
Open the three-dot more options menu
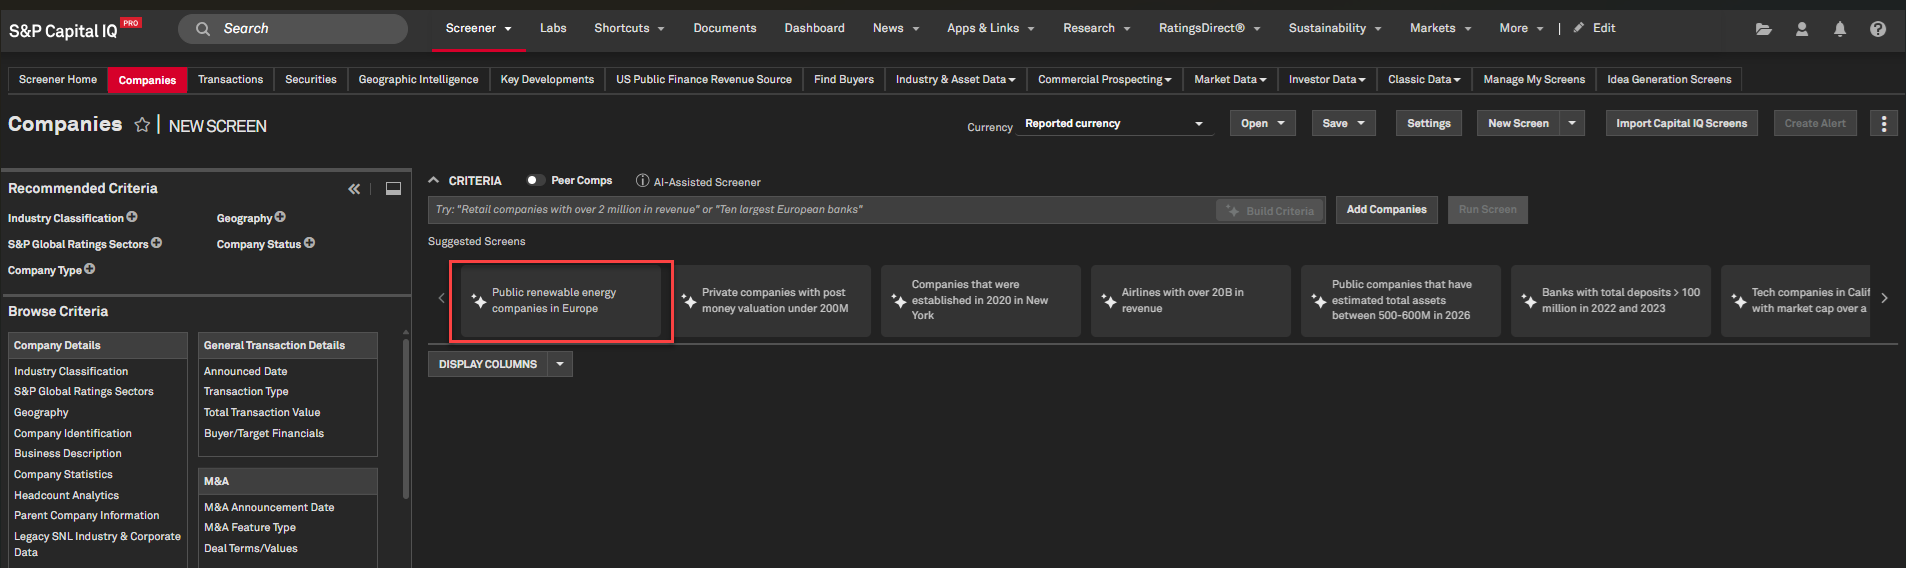(x=1883, y=124)
